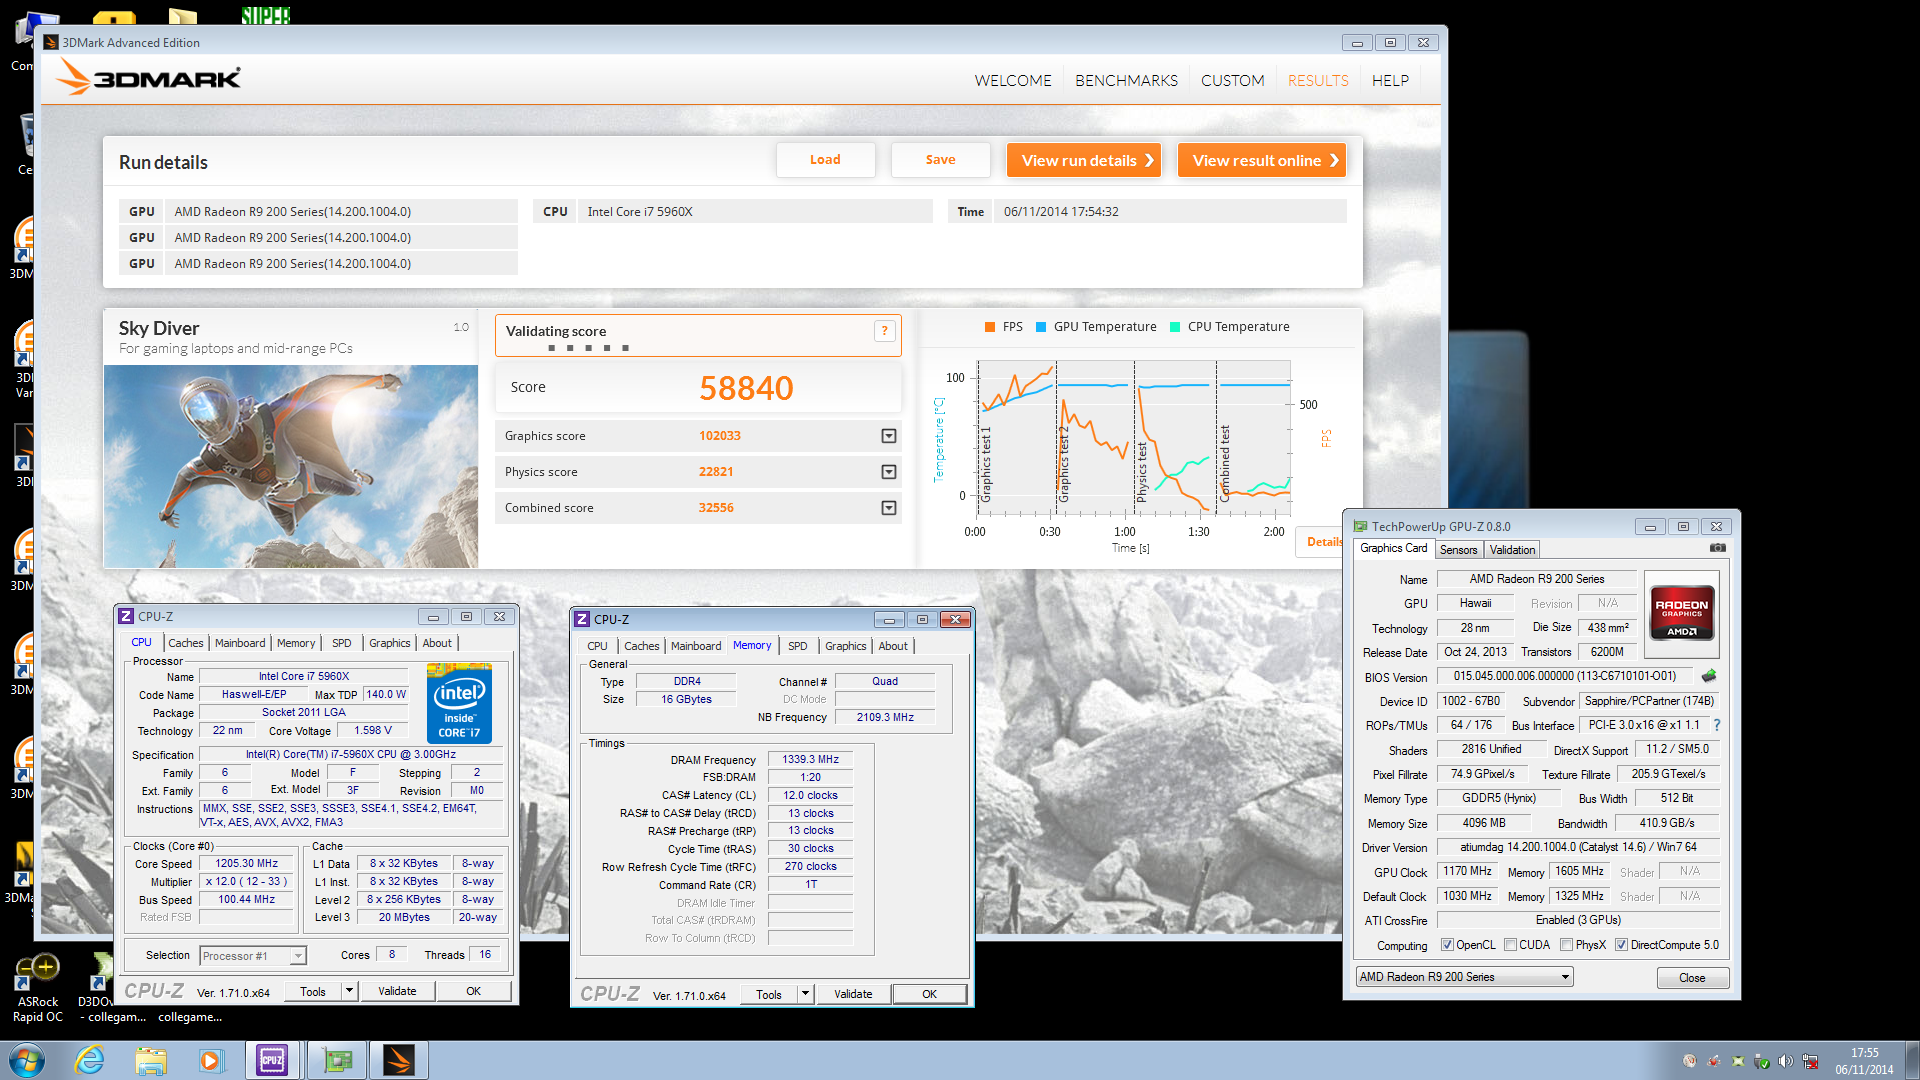Take GPU-Z screenshot with camera icon
This screenshot has height=1080, width=1920.
(x=1717, y=548)
